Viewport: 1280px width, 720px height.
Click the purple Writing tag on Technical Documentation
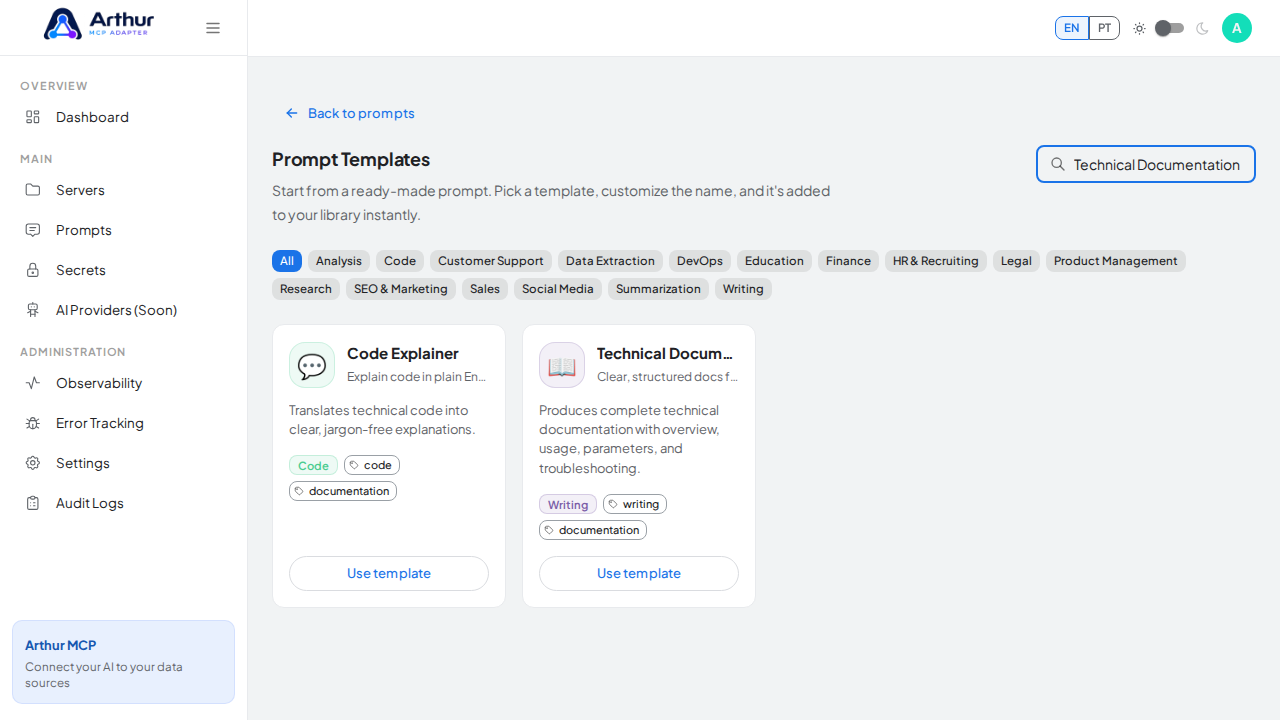[568, 505]
